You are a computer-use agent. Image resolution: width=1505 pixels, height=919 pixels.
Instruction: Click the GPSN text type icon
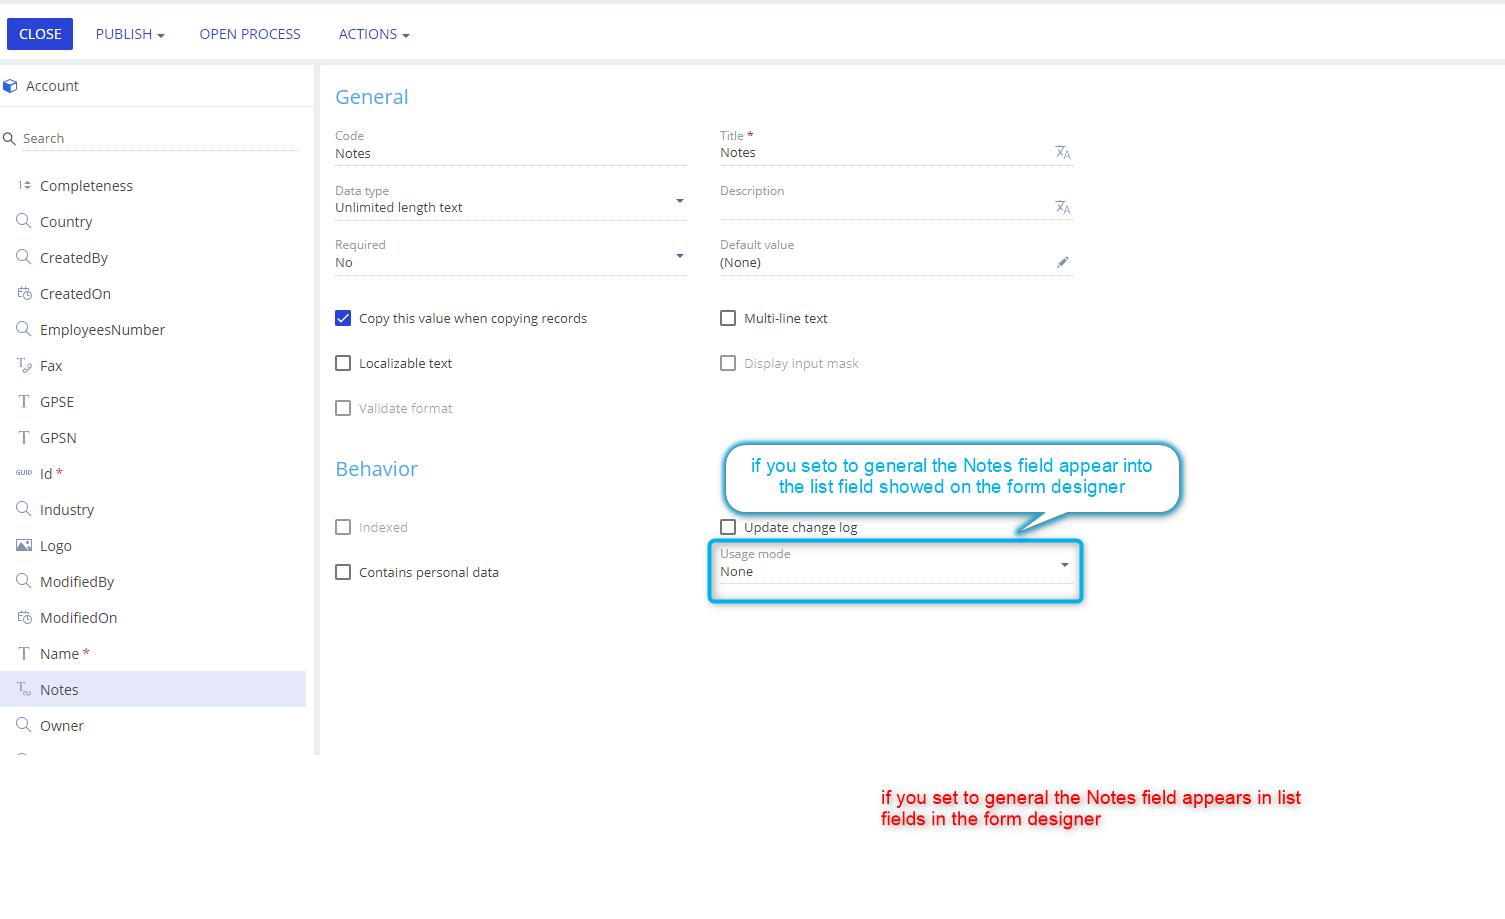[24, 437]
